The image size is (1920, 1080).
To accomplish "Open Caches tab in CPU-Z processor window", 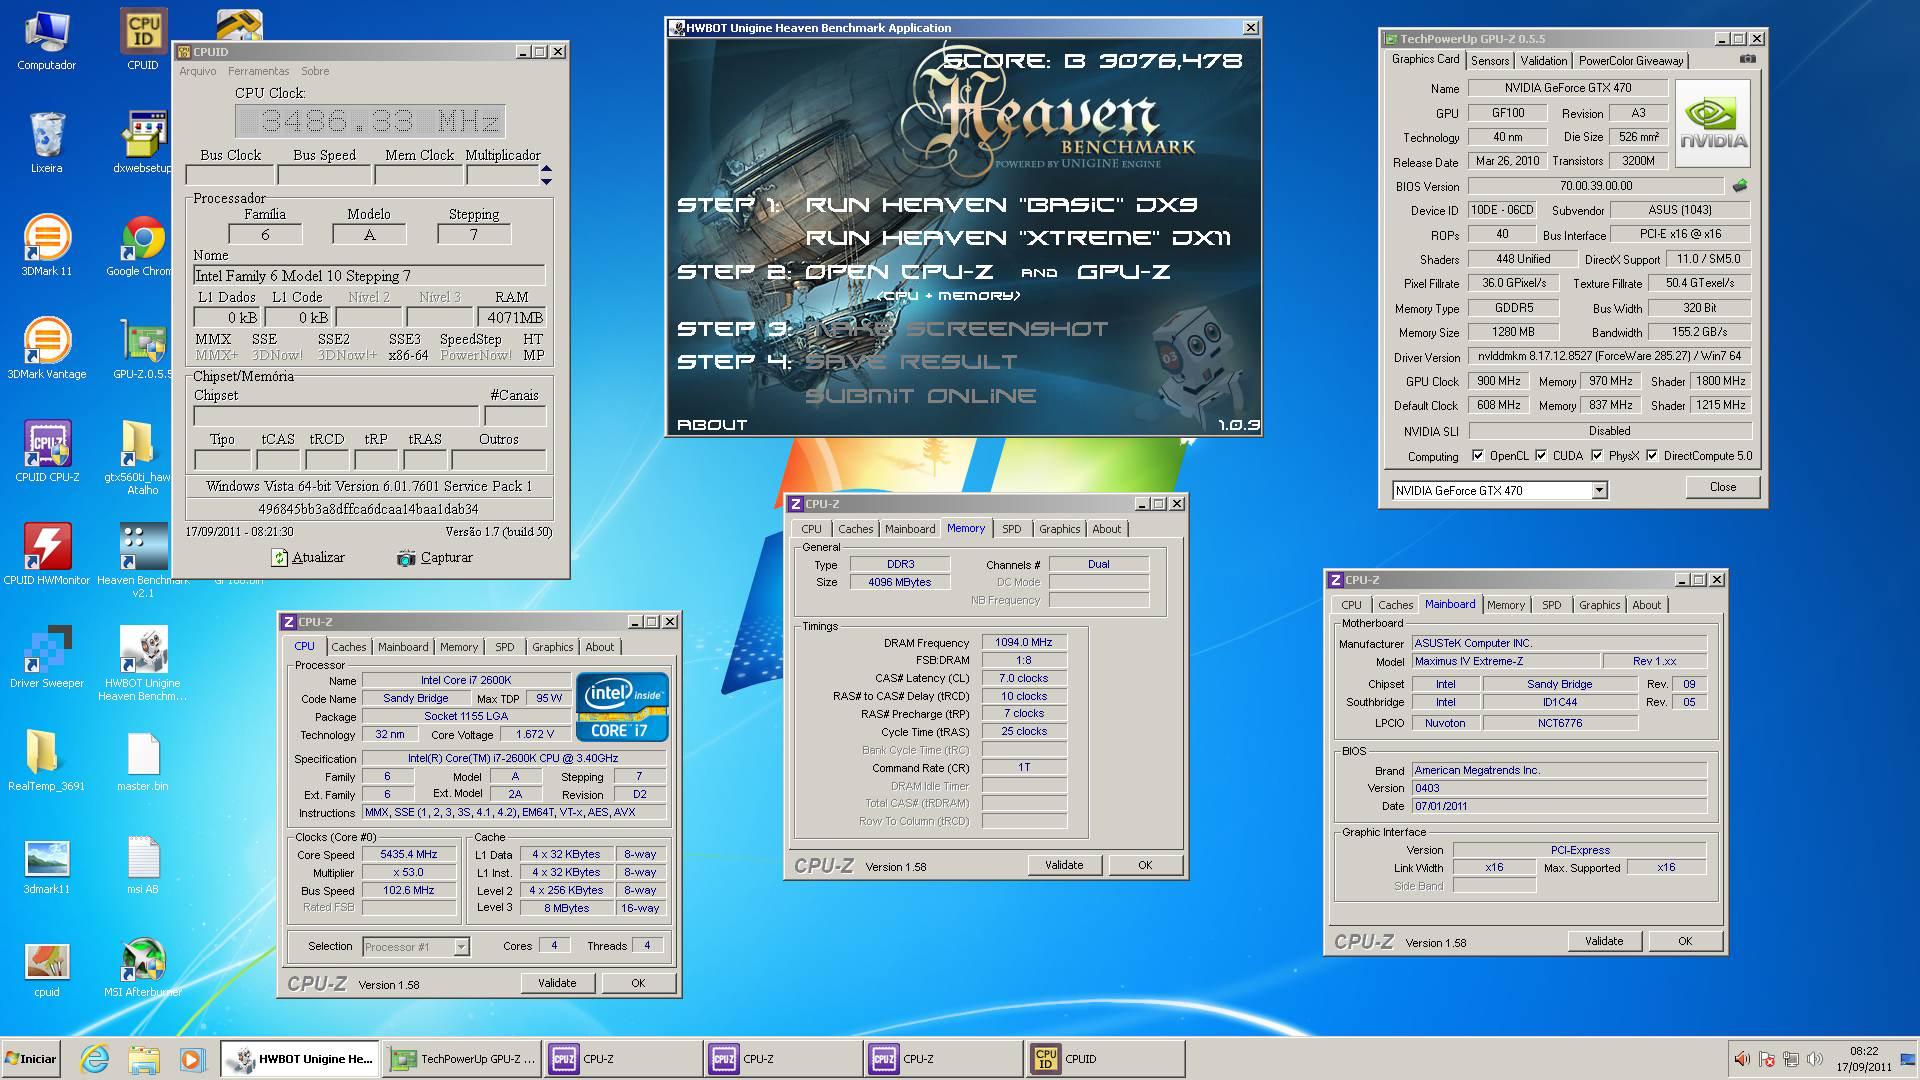I will (x=349, y=647).
